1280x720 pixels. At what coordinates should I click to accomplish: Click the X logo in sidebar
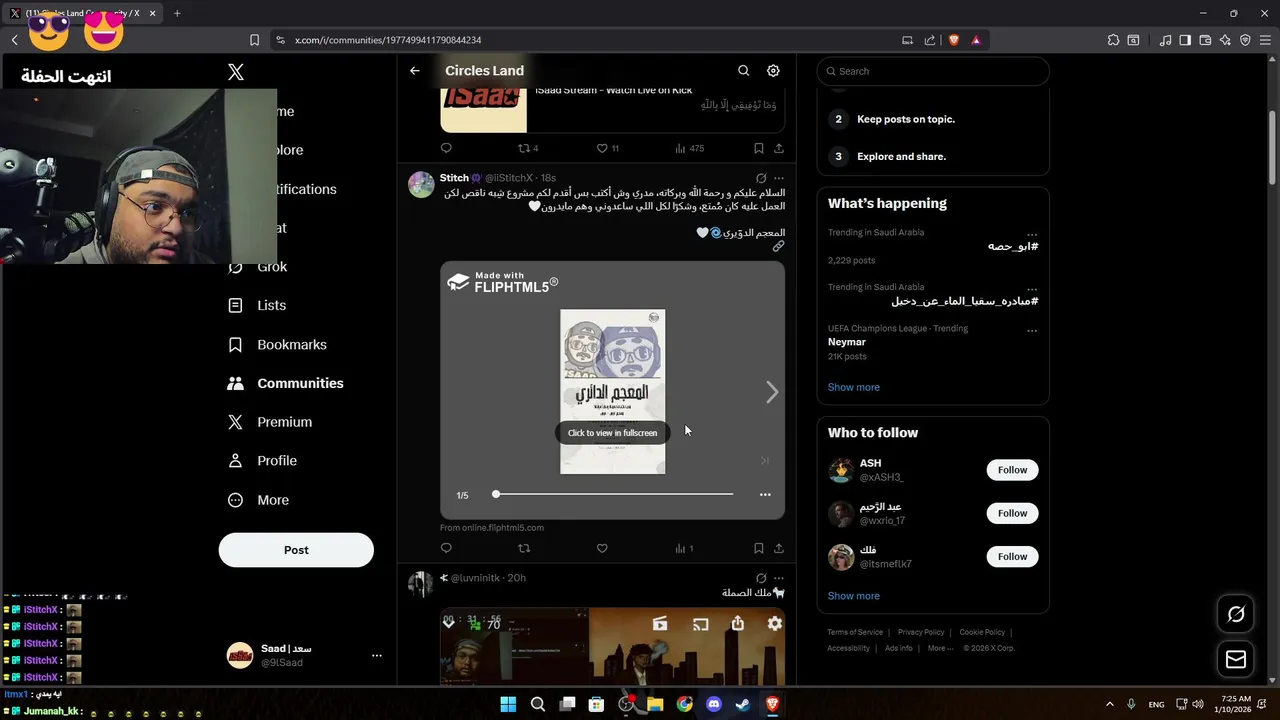click(236, 72)
